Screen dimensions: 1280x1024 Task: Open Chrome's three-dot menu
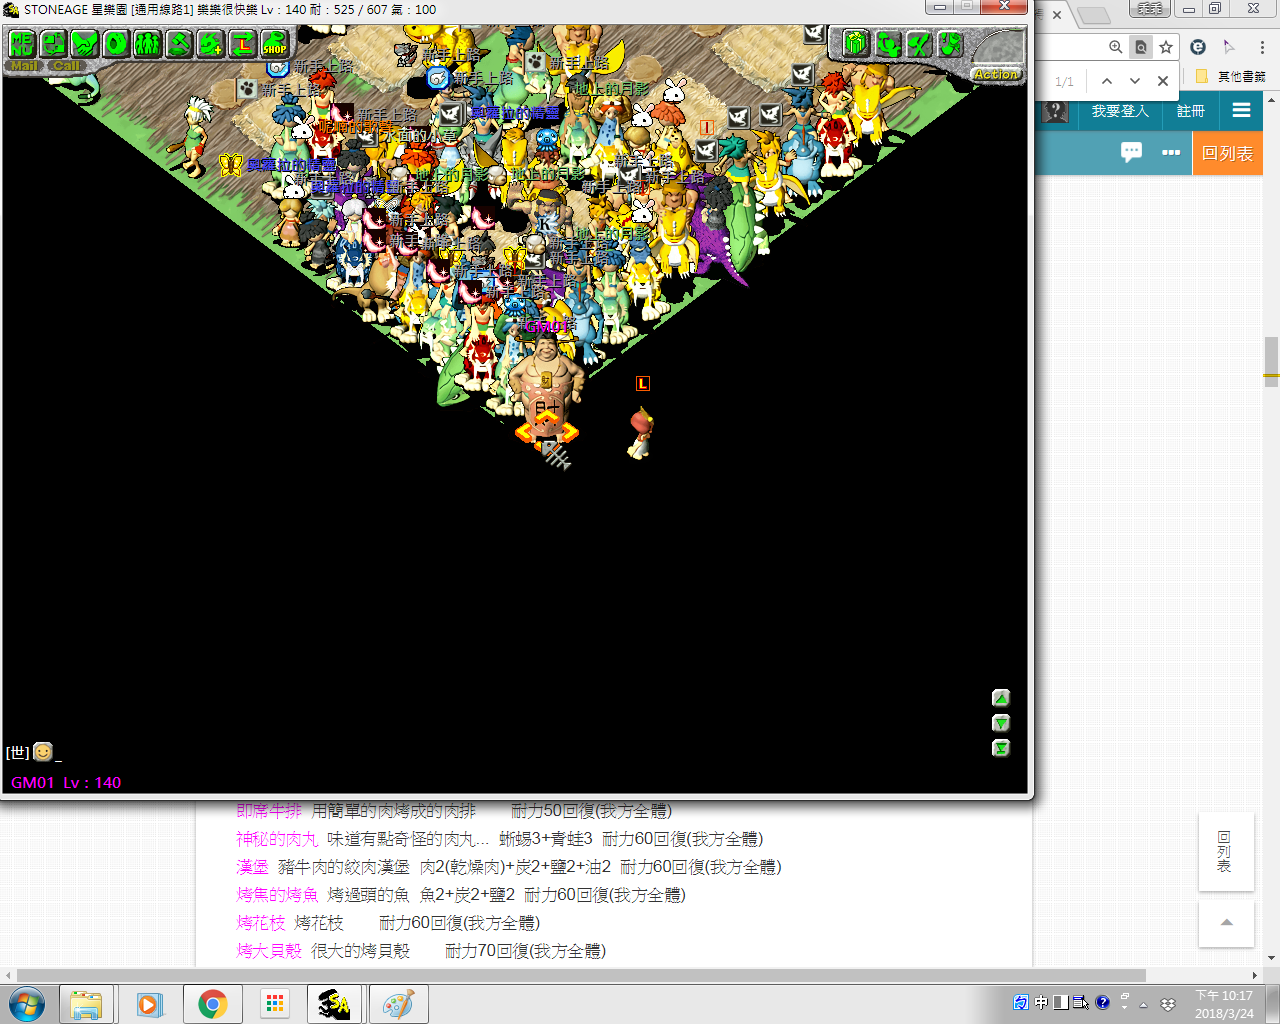tap(1262, 47)
